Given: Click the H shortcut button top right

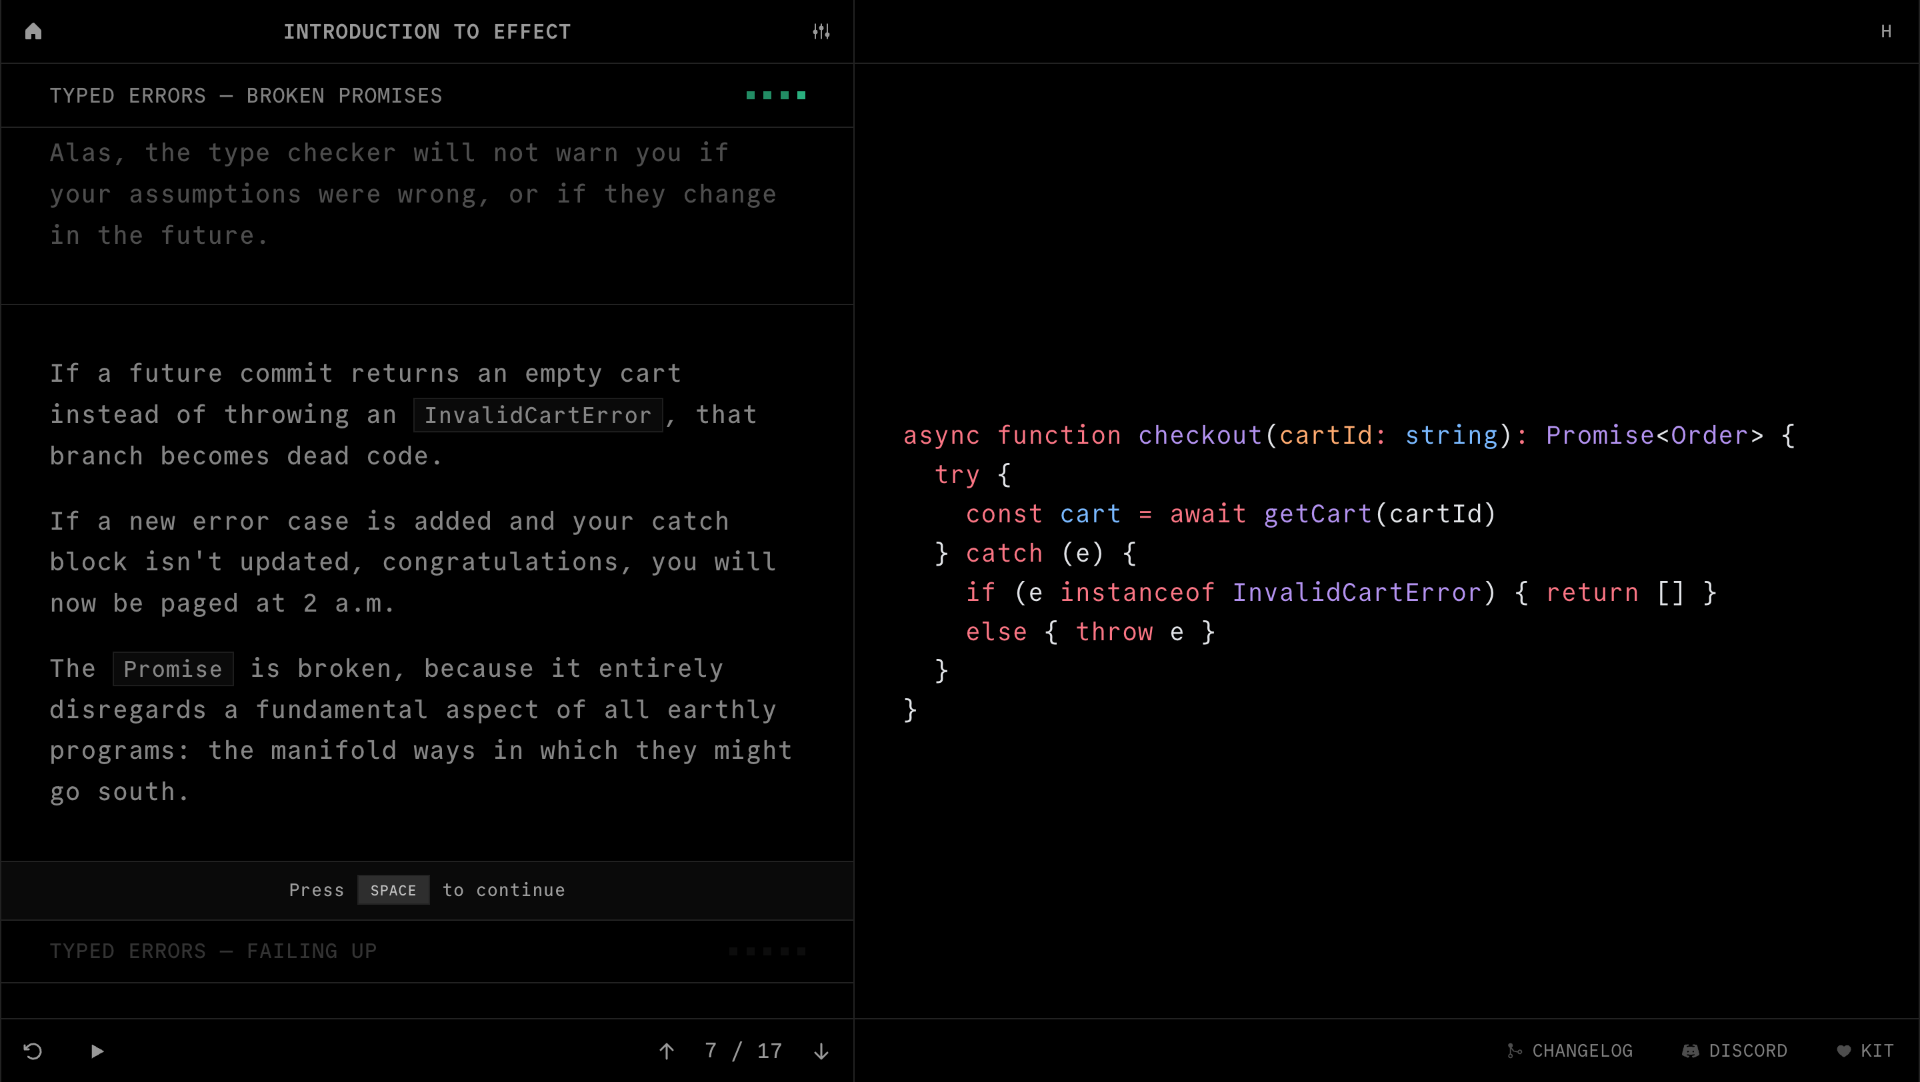Looking at the screenshot, I should [1886, 32].
